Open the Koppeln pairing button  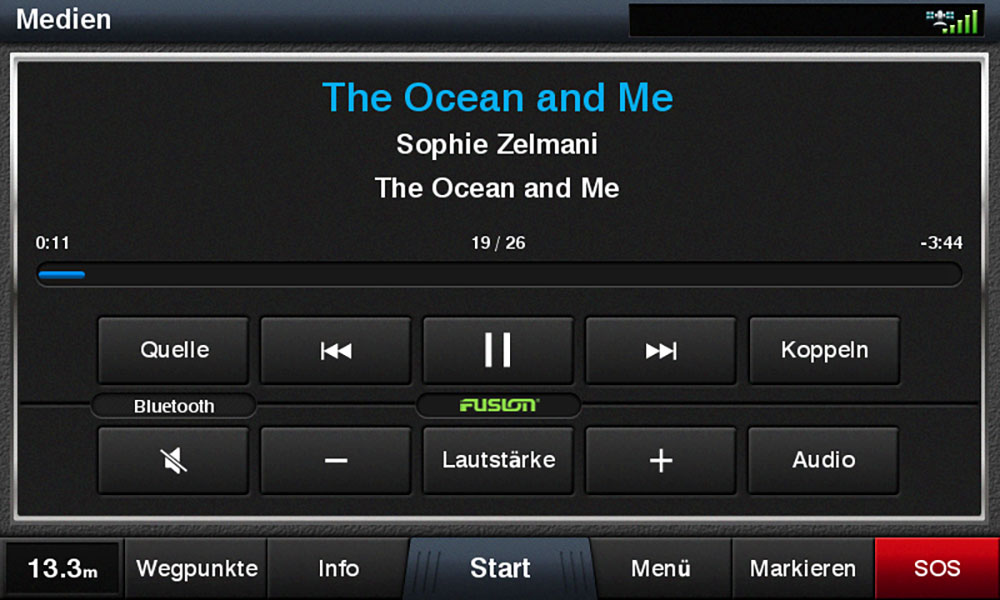(824, 351)
